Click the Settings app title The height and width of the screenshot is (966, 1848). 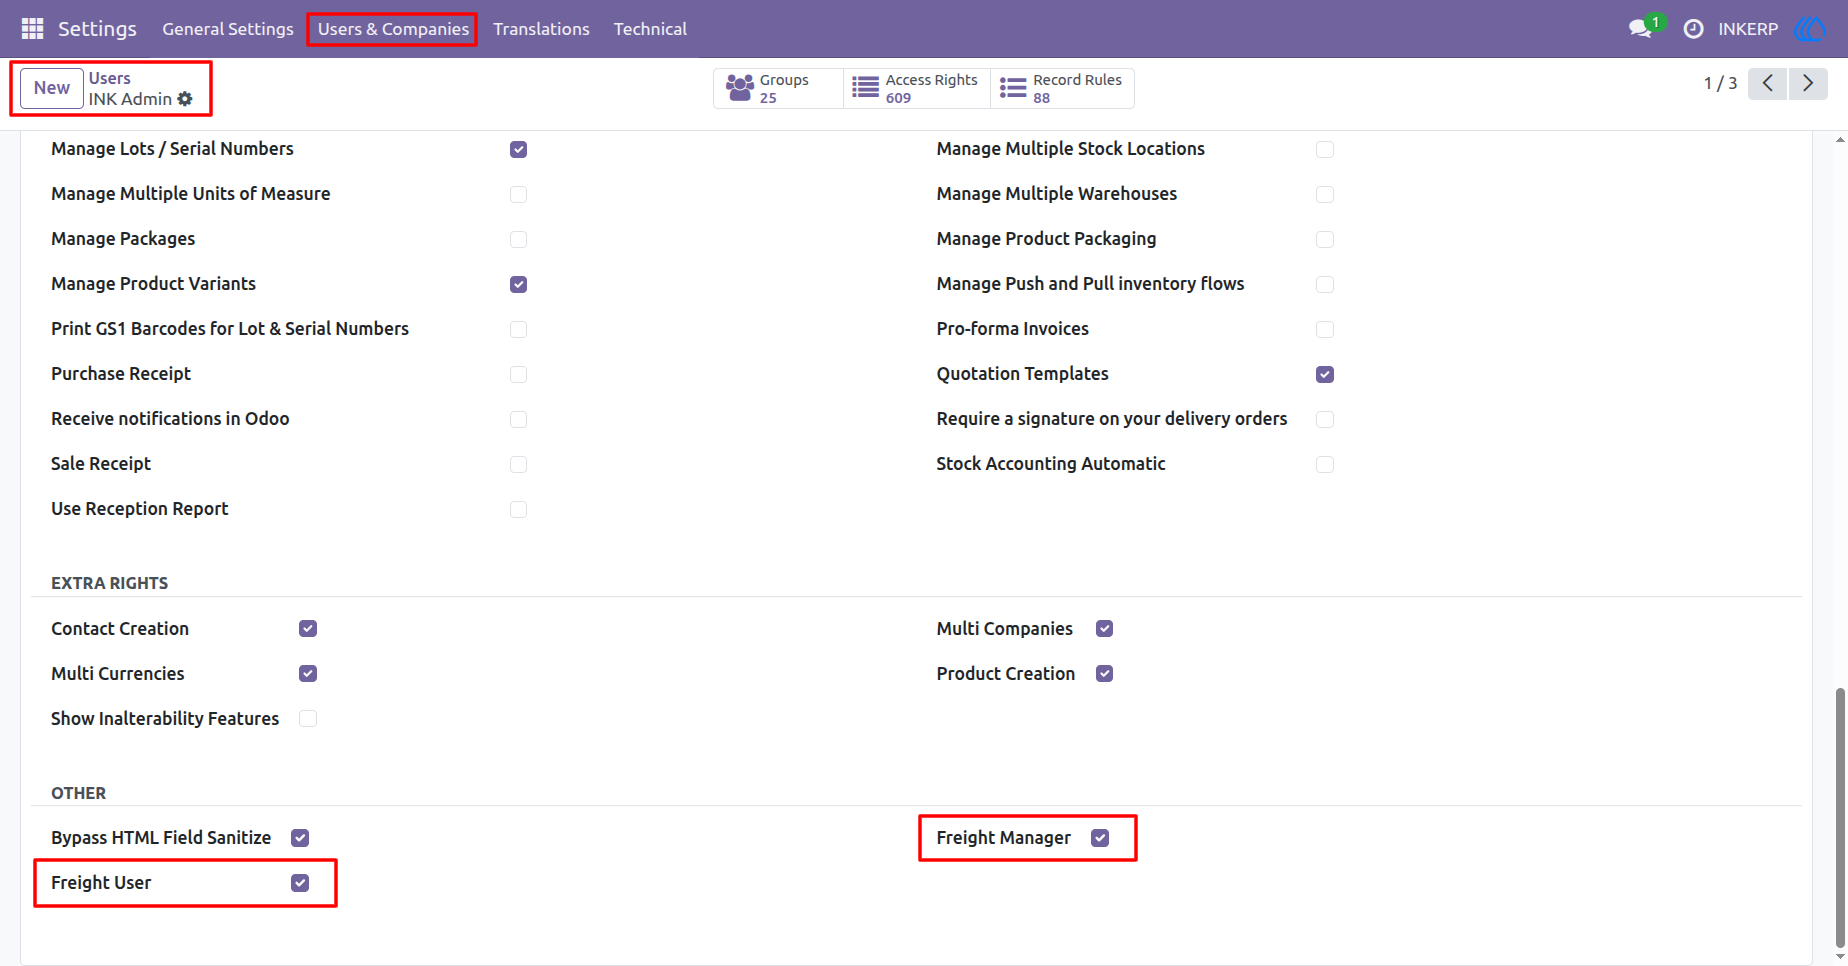click(97, 29)
